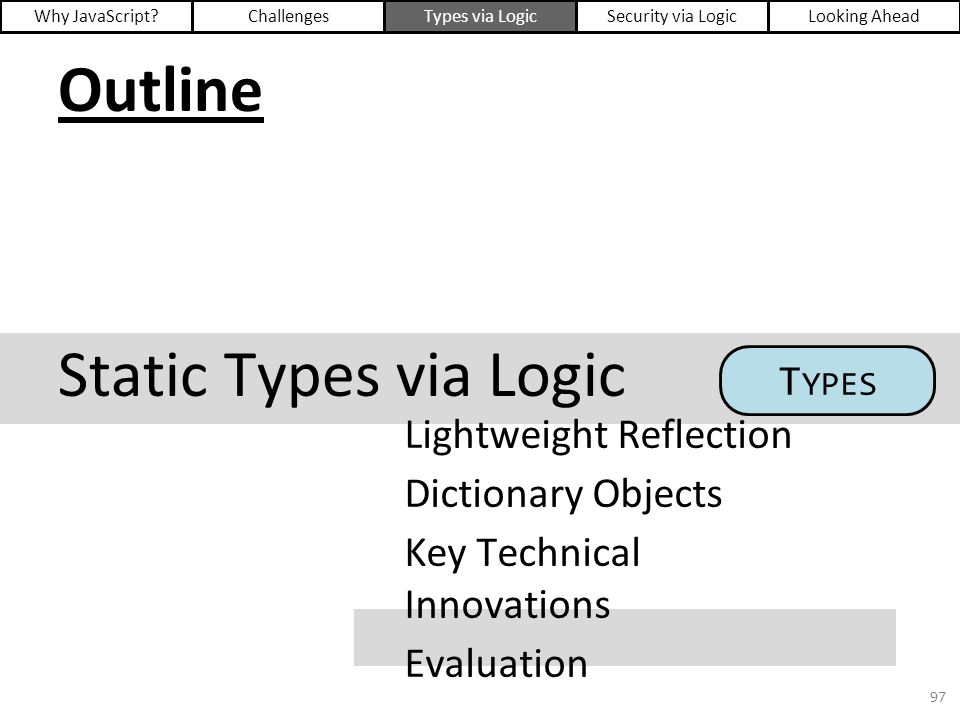Click gray band between Logic and TYPES

click(x=673, y=378)
